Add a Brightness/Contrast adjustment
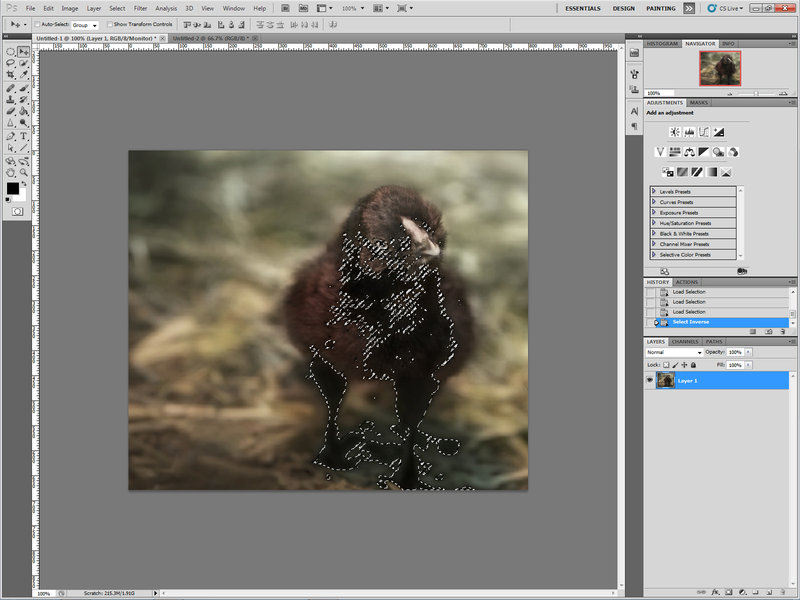This screenshot has height=600, width=800. [674, 132]
